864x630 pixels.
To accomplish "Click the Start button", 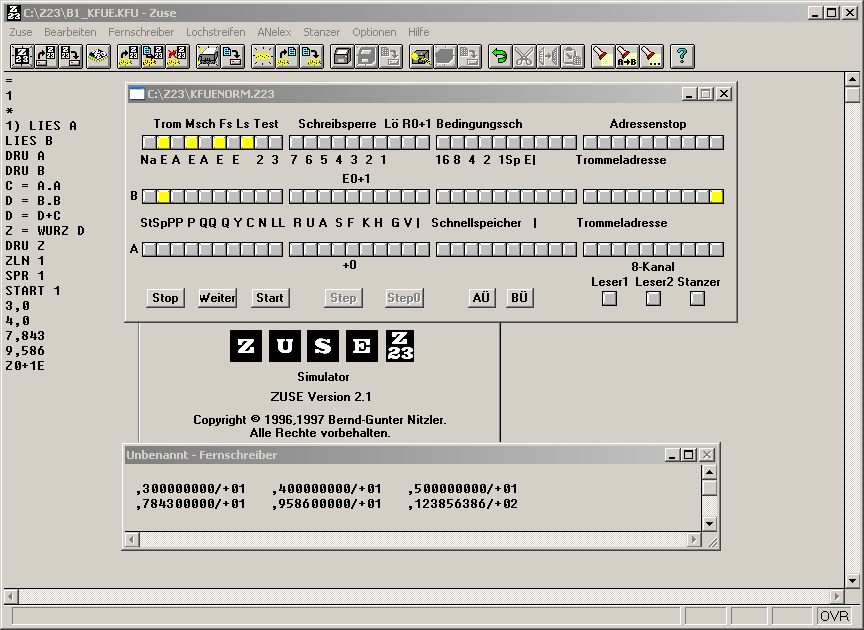I will click(270, 298).
